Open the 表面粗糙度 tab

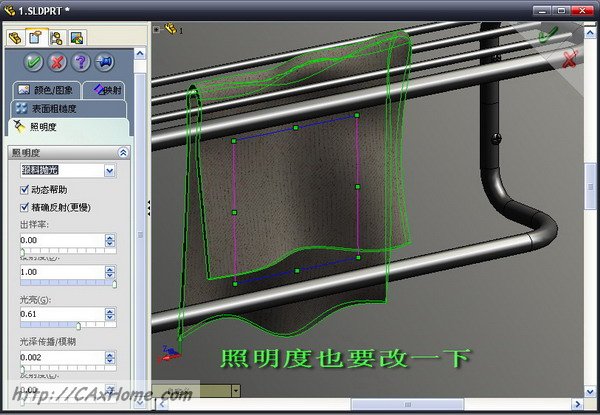(68, 109)
